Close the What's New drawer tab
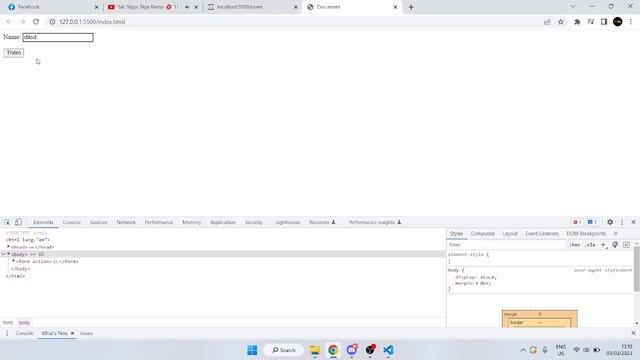Image resolution: width=640 pixels, height=360 pixels. click(x=72, y=333)
